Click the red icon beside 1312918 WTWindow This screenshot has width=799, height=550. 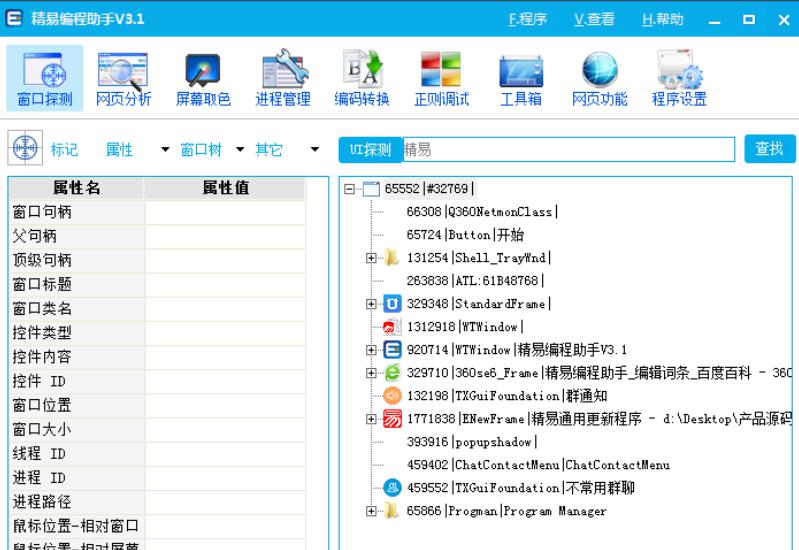pyautogui.click(x=392, y=327)
